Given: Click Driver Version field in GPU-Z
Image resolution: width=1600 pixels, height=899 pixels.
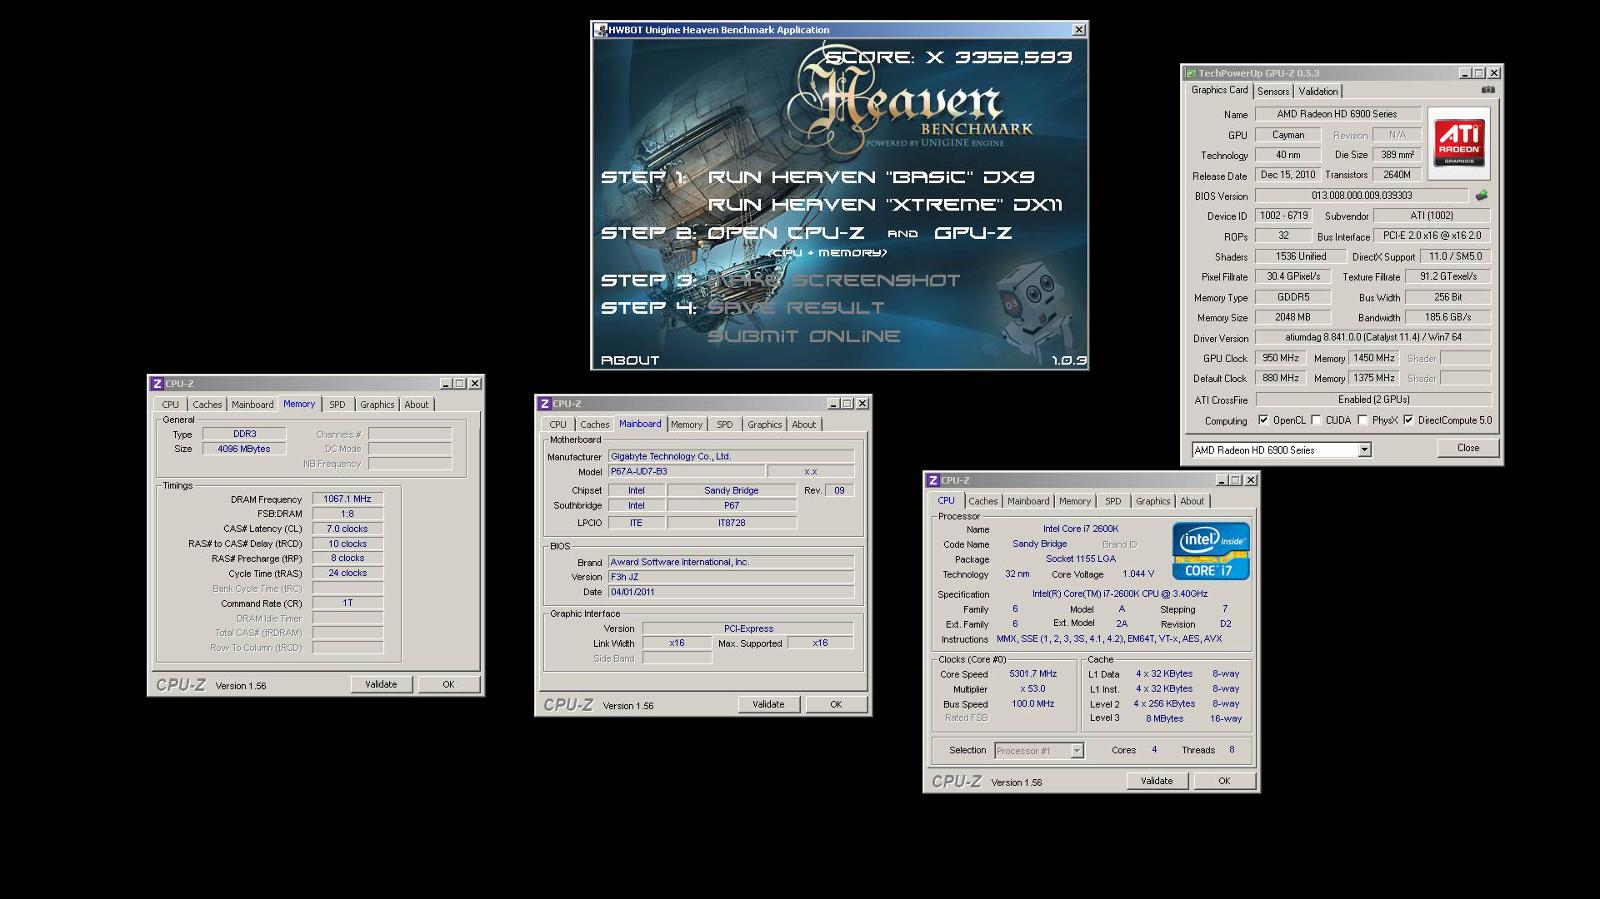Looking at the screenshot, I should tap(1373, 338).
